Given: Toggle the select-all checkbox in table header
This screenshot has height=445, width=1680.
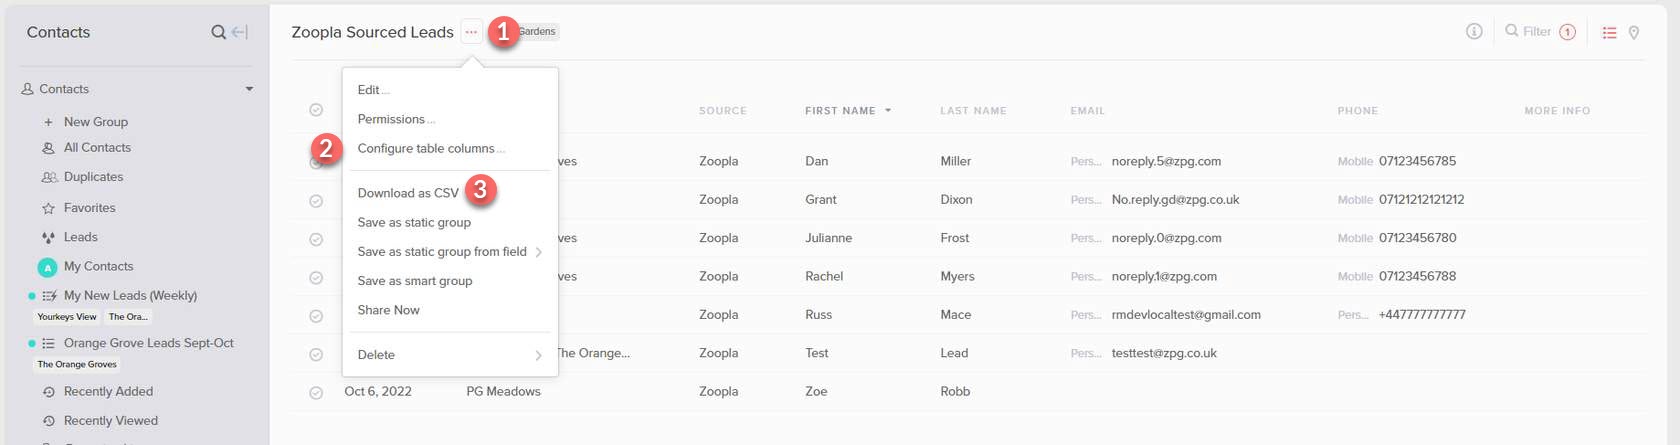Looking at the screenshot, I should (316, 110).
